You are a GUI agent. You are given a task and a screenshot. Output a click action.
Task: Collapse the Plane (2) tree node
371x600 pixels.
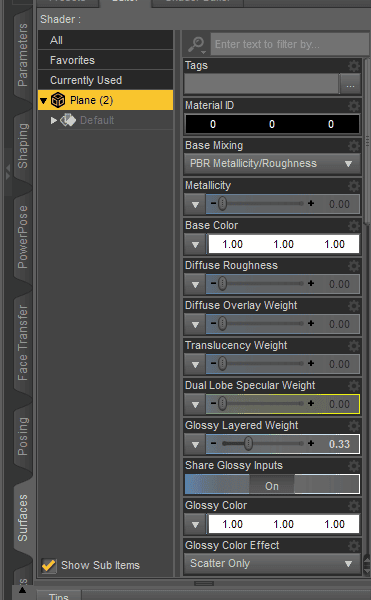coord(44,101)
